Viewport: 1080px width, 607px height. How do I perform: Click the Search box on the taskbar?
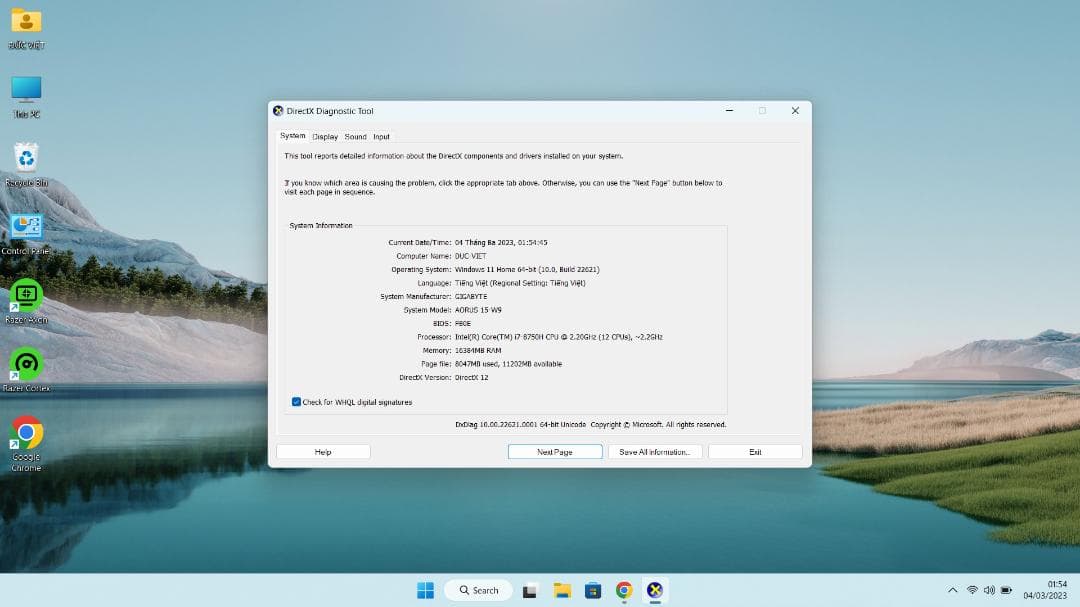478,590
